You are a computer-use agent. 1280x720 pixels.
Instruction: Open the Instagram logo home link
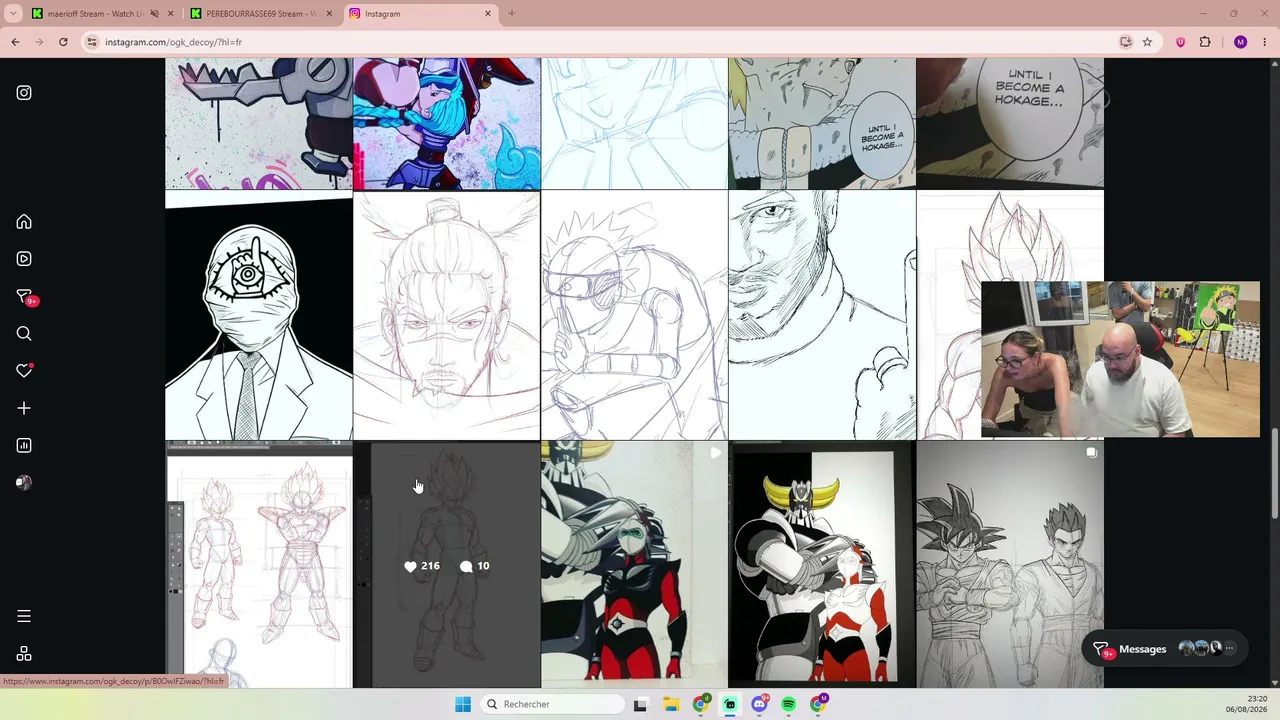[x=24, y=93]
